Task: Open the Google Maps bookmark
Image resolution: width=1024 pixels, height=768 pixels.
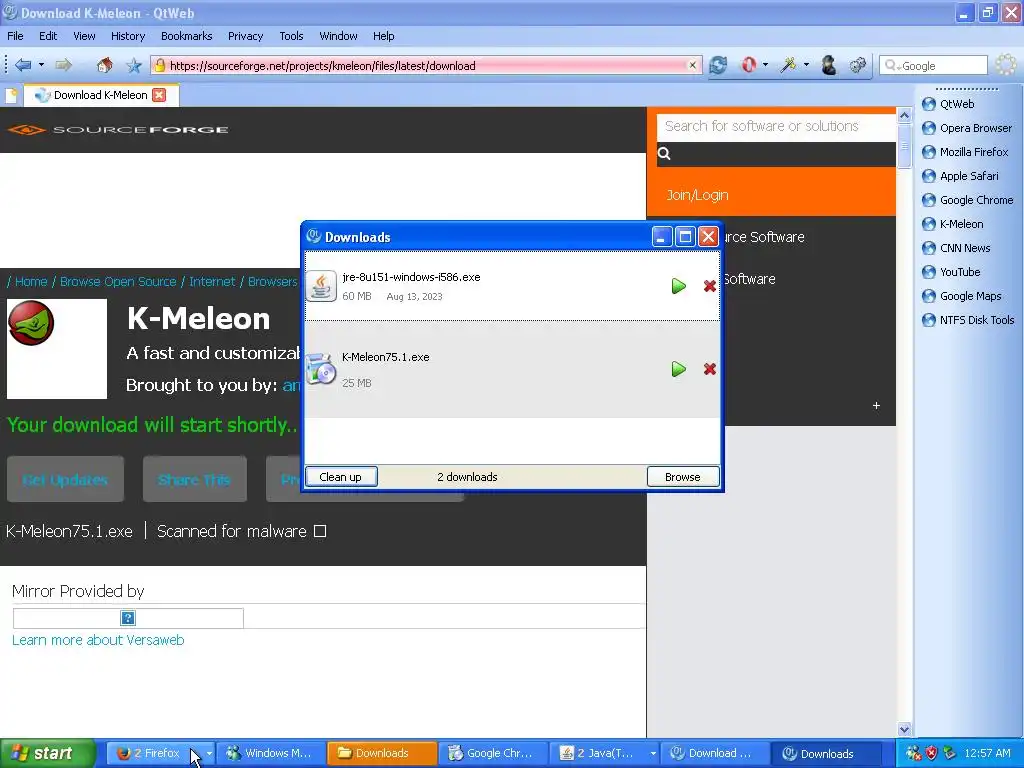Action: 962,296
